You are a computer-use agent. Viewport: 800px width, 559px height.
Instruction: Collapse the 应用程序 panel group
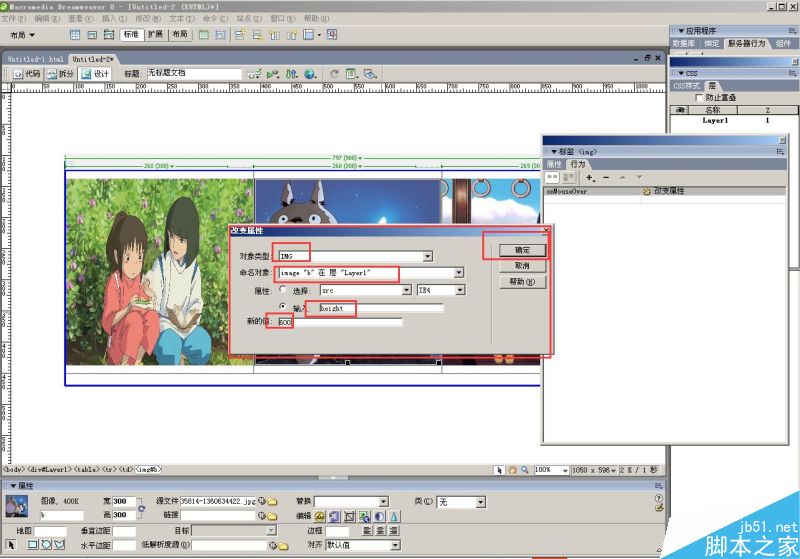coord(681,31)
